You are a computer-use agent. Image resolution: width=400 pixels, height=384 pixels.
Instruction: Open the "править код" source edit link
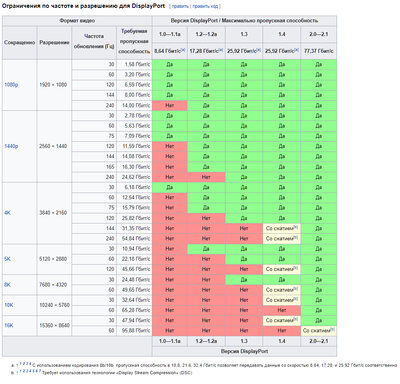pyautogui.click(x=205, y=6)
